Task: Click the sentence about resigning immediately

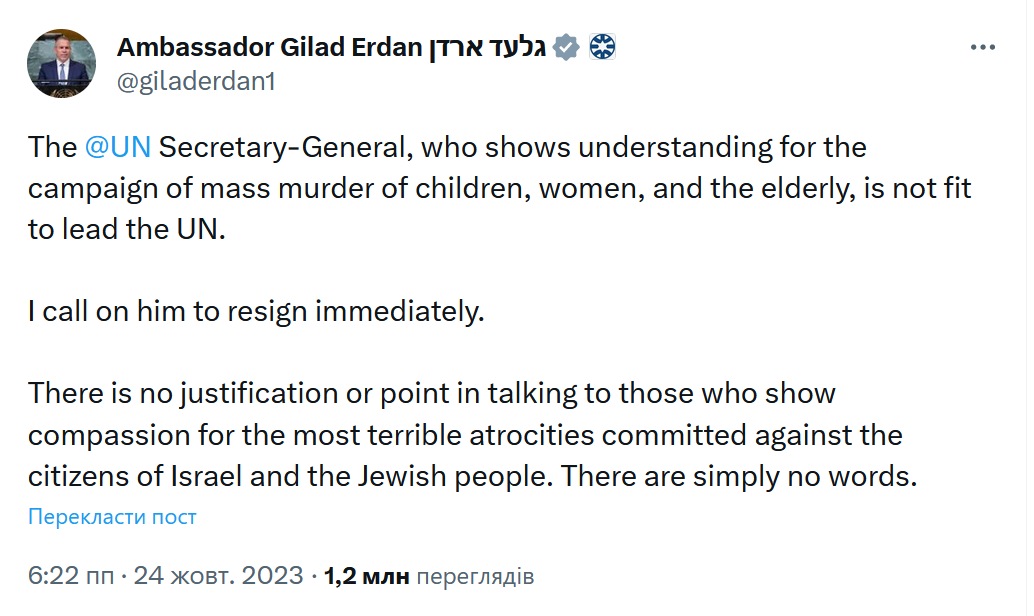Action: (x=256, y=311)
